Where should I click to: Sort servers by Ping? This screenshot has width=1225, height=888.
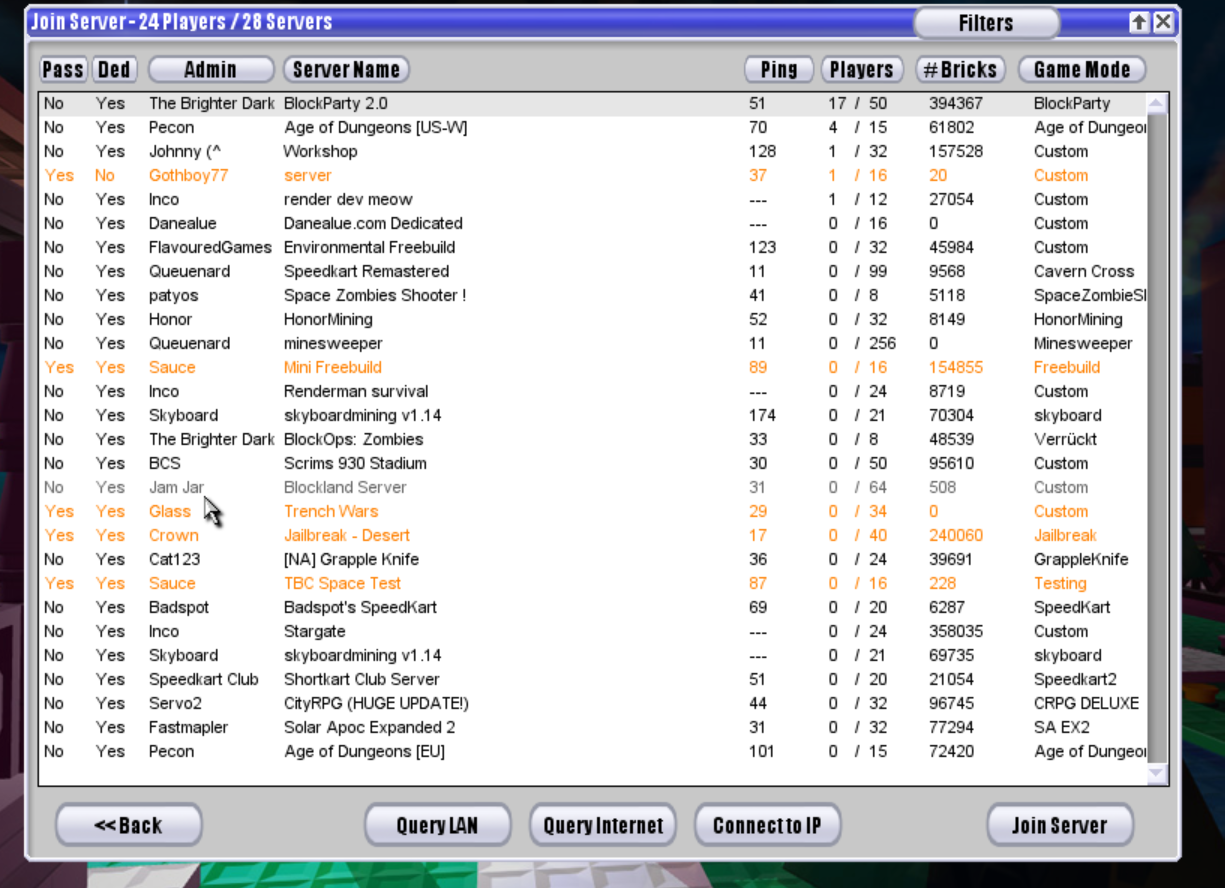tap(779, 69)
